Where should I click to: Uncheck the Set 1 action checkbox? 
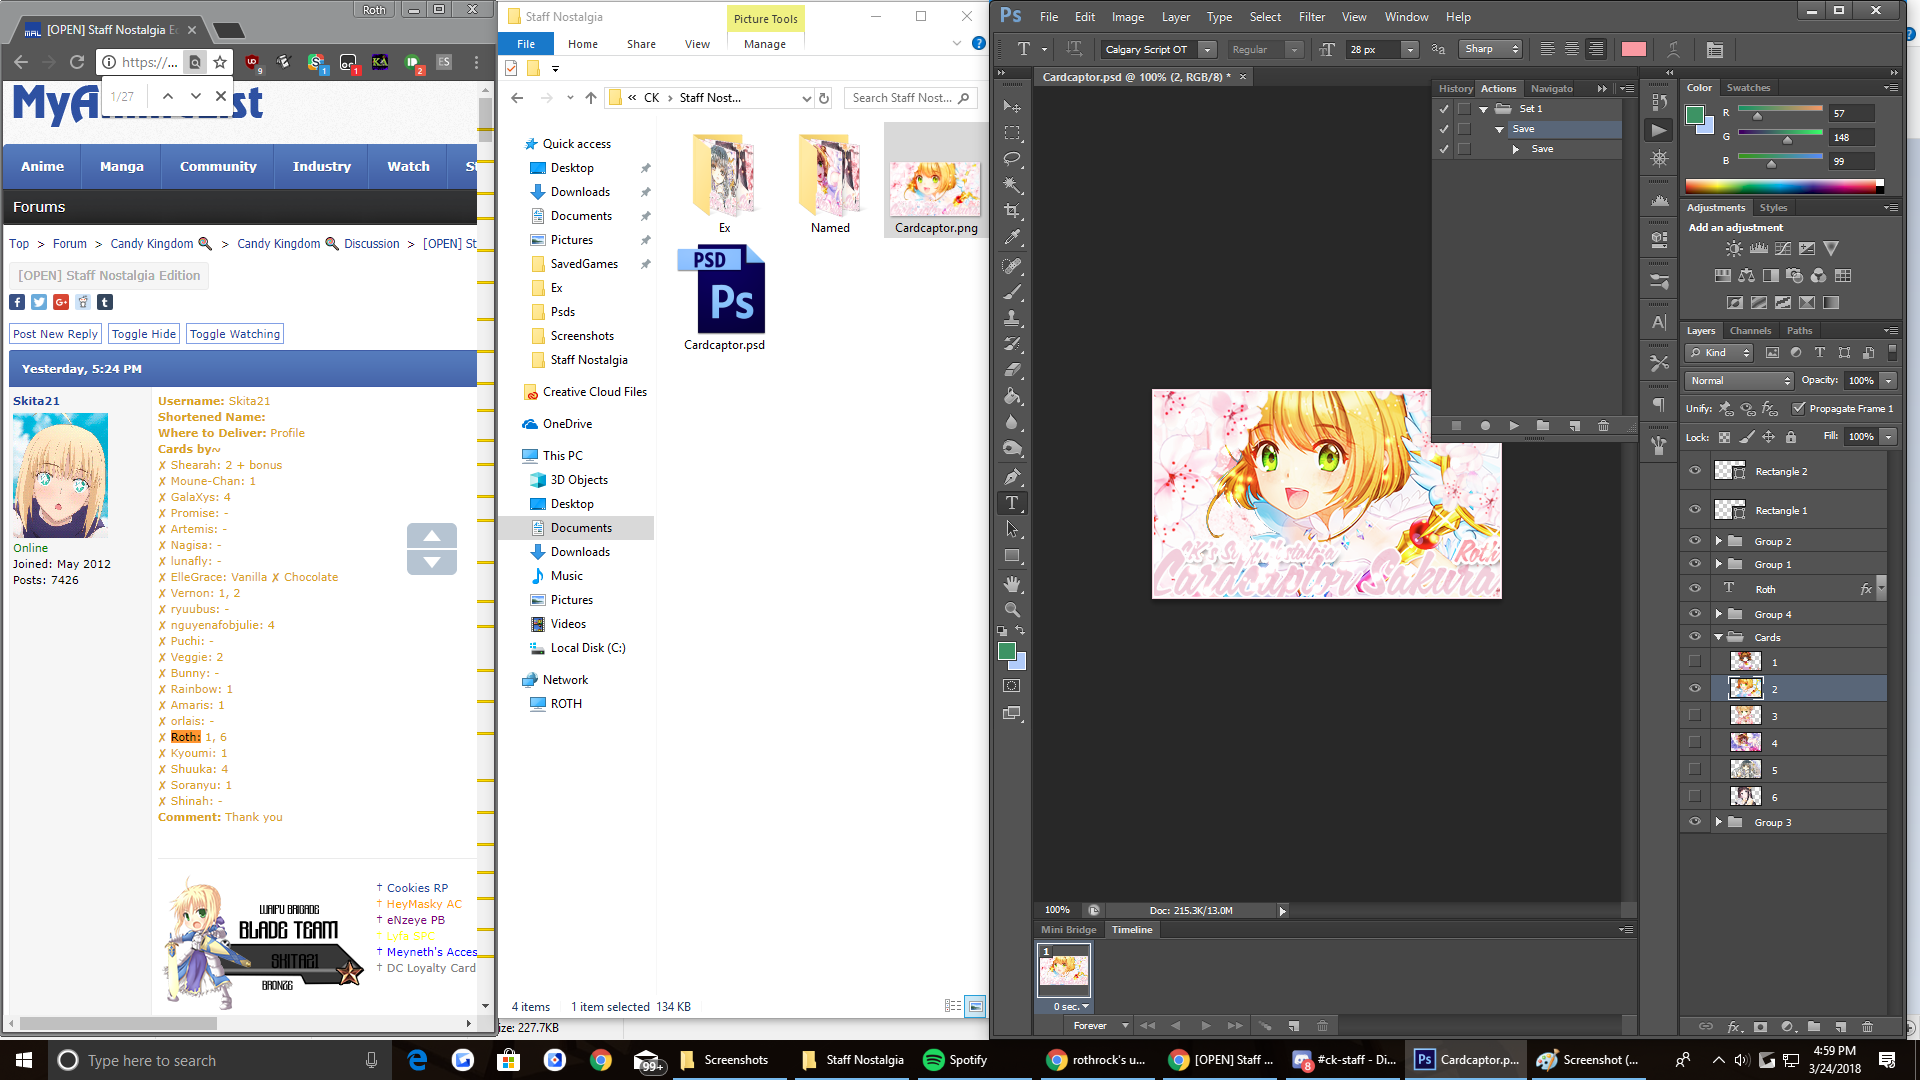(x=1444, y=108)
